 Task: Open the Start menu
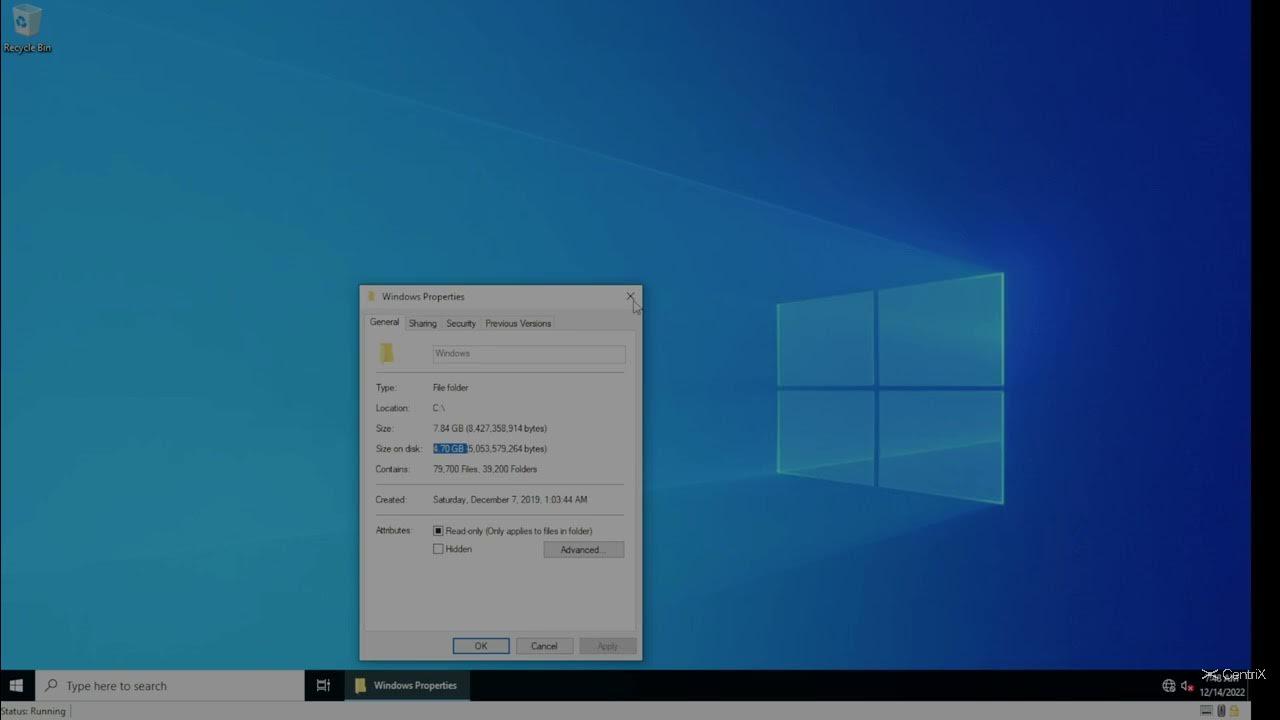[x=14, y=686]
